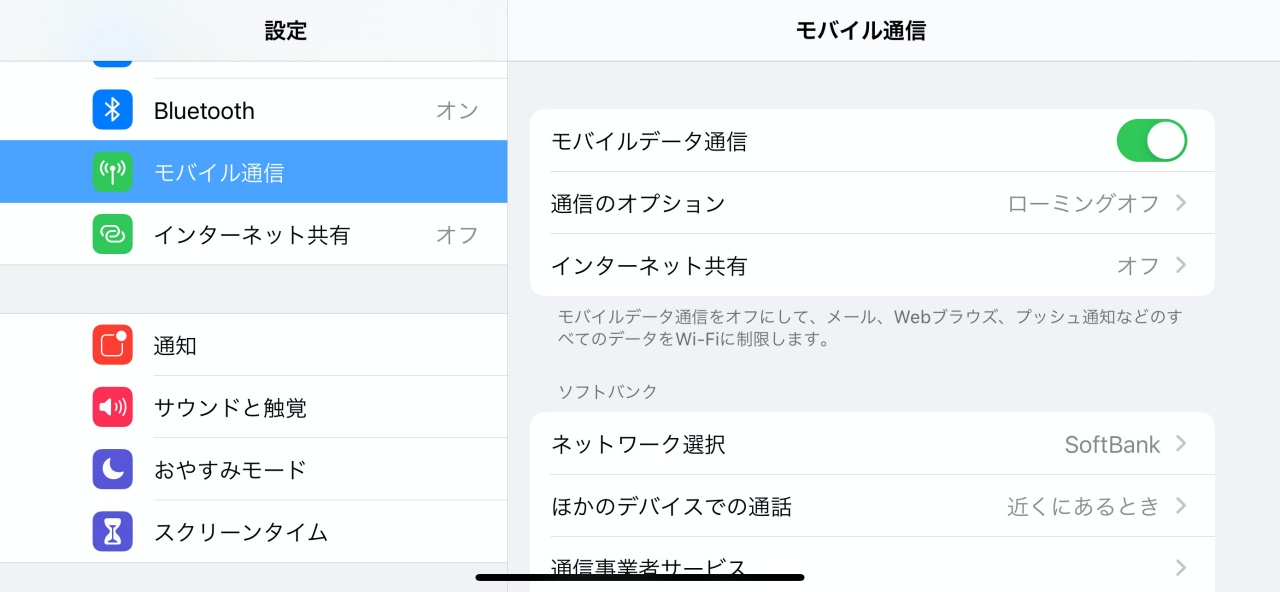
Task: Tap the red notifications icon
Action: 113,345
